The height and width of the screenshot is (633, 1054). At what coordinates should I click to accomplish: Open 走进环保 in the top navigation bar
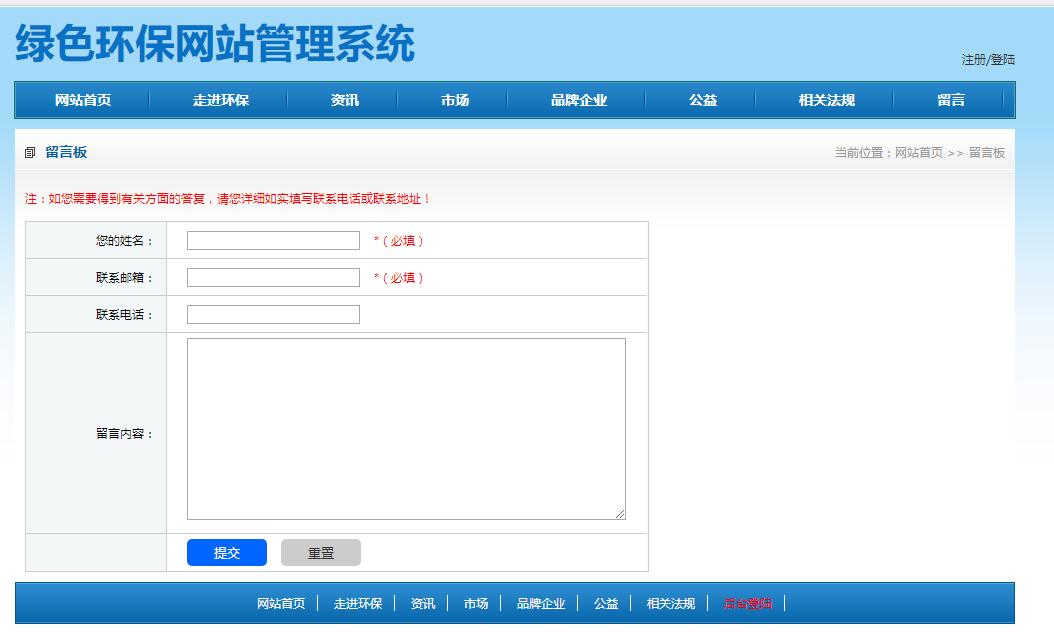point(220,100)
